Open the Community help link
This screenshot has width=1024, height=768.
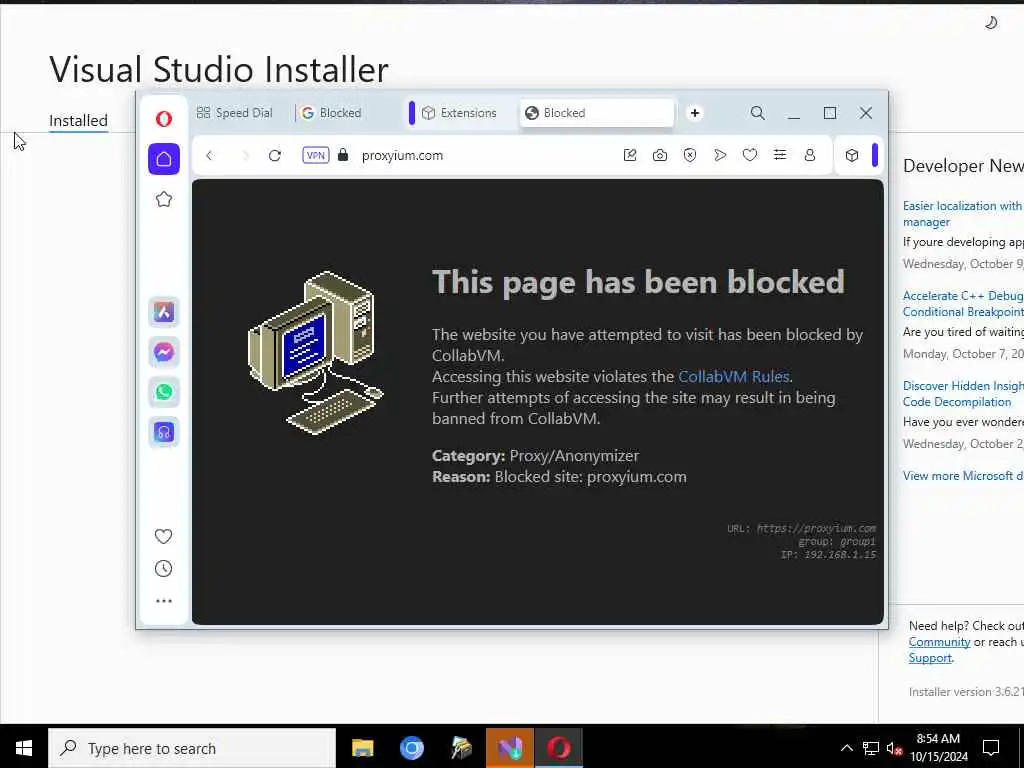click(939, 642)
